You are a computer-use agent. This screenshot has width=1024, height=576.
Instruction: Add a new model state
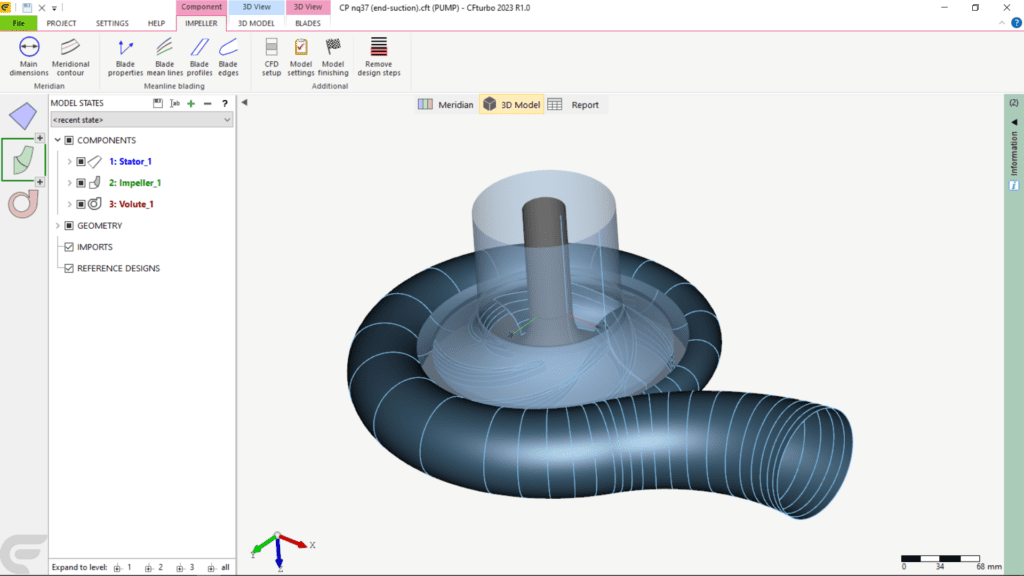click(190, 103)
